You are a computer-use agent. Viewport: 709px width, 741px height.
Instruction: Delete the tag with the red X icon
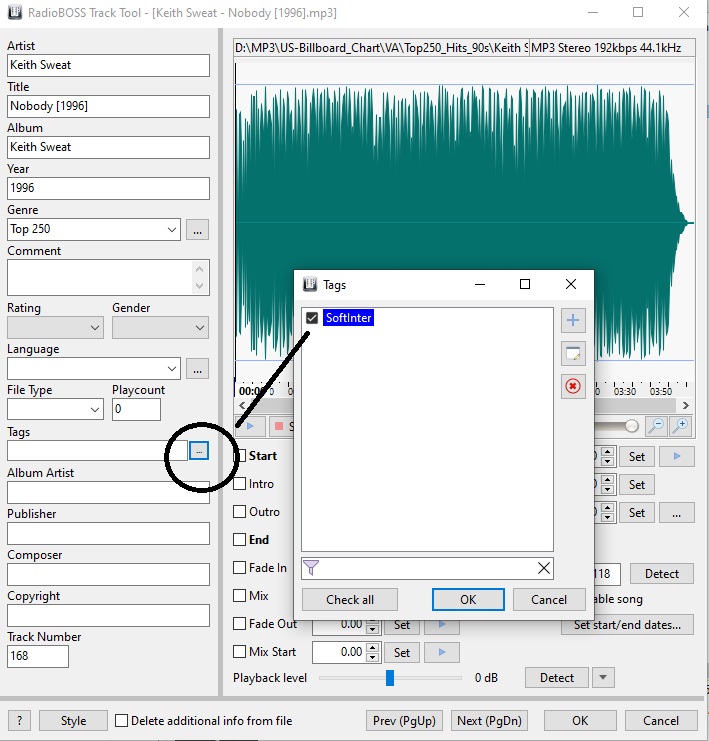tap(573, 387)
